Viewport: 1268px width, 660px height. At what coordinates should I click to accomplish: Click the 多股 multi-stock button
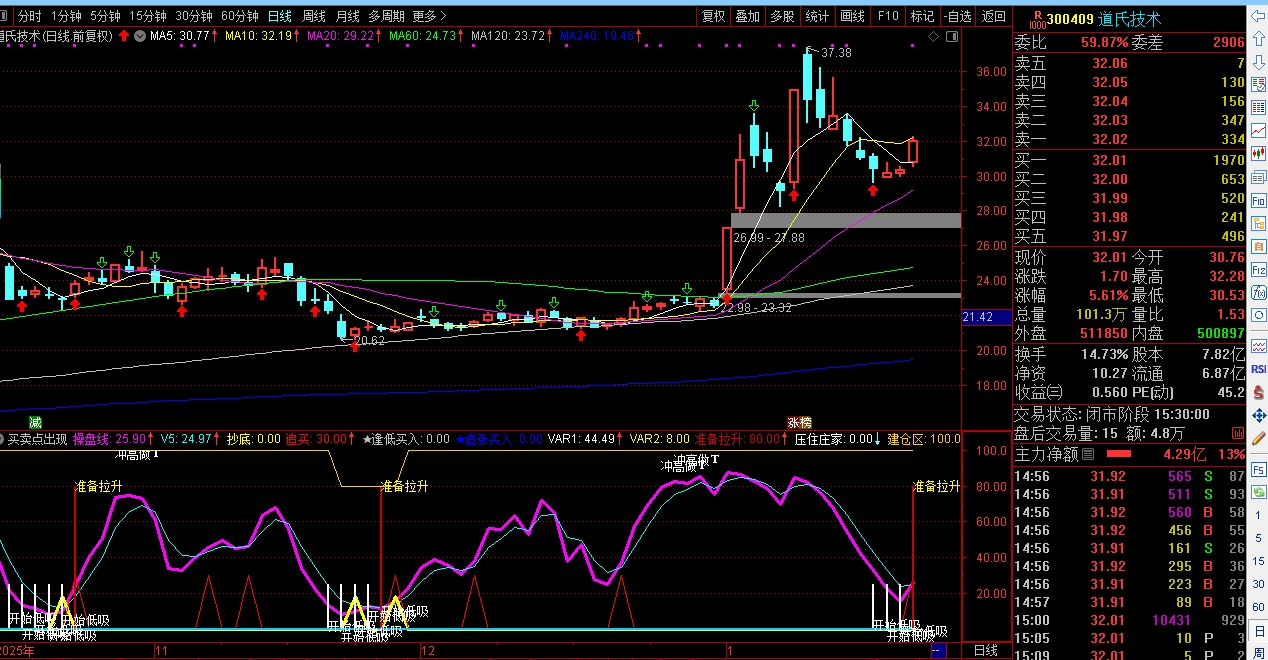(x=782, y=16)
